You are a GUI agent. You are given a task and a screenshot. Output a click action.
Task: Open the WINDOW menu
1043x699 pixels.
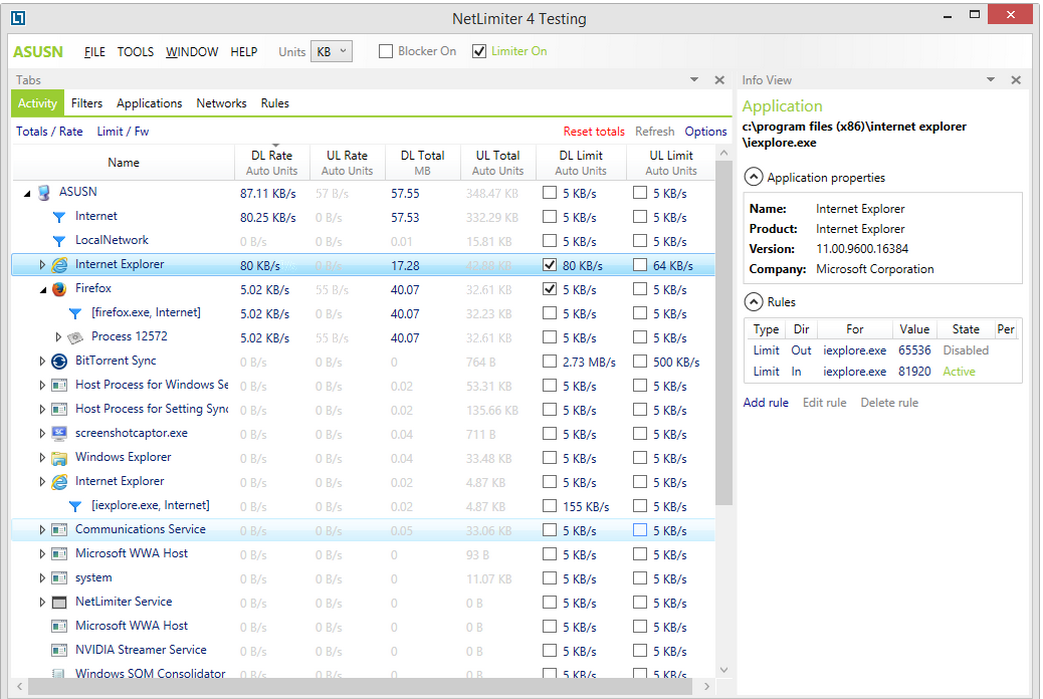coord(192,52)
